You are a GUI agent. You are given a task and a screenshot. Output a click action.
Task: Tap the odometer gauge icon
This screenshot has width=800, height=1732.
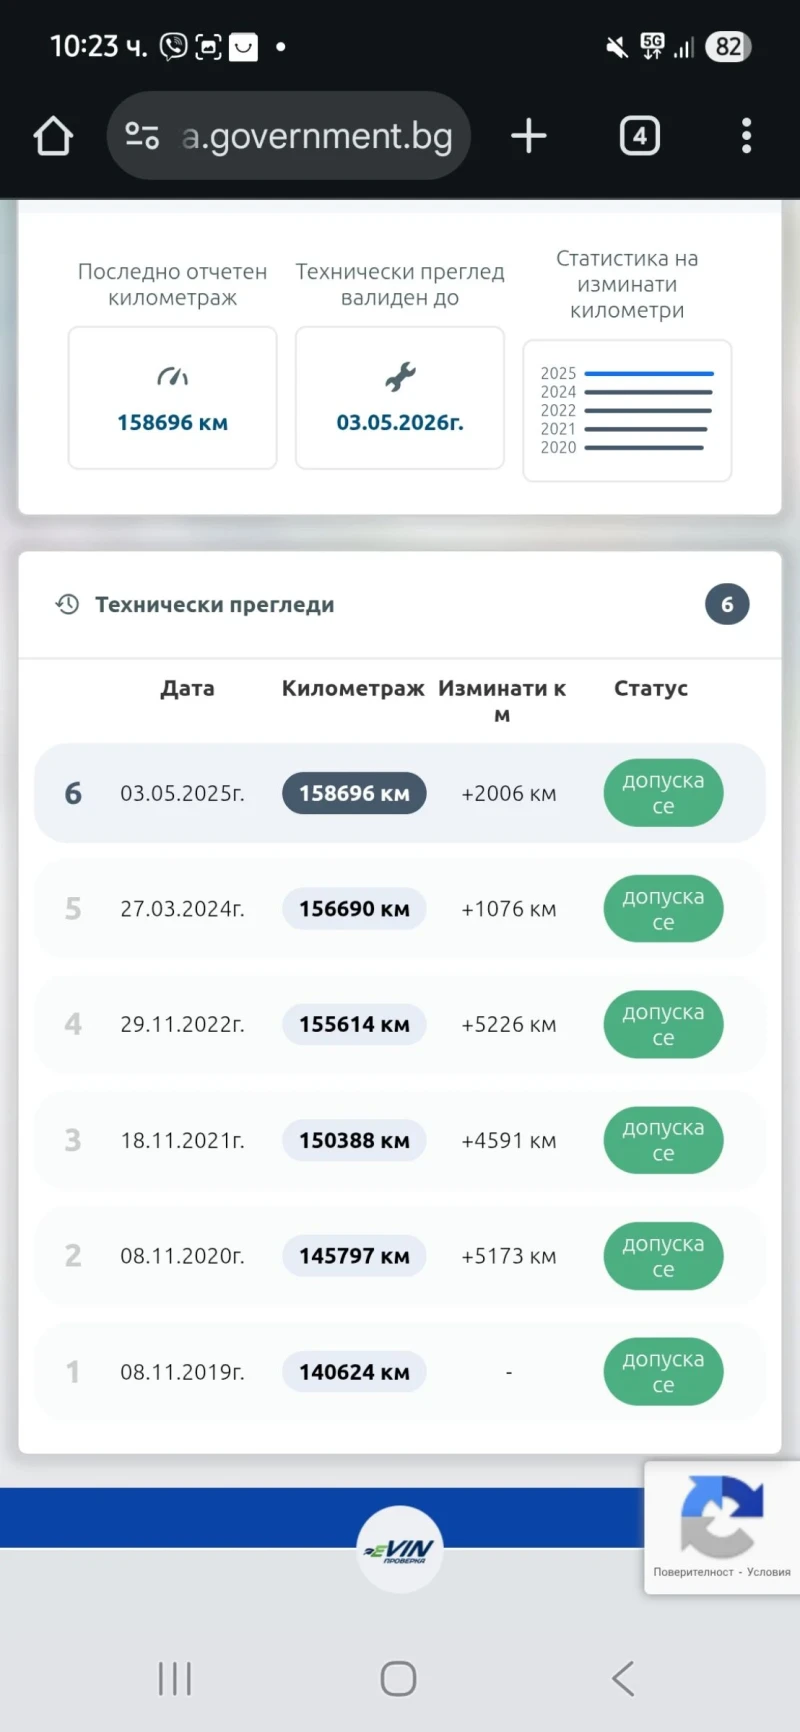(x=172, y=377)
